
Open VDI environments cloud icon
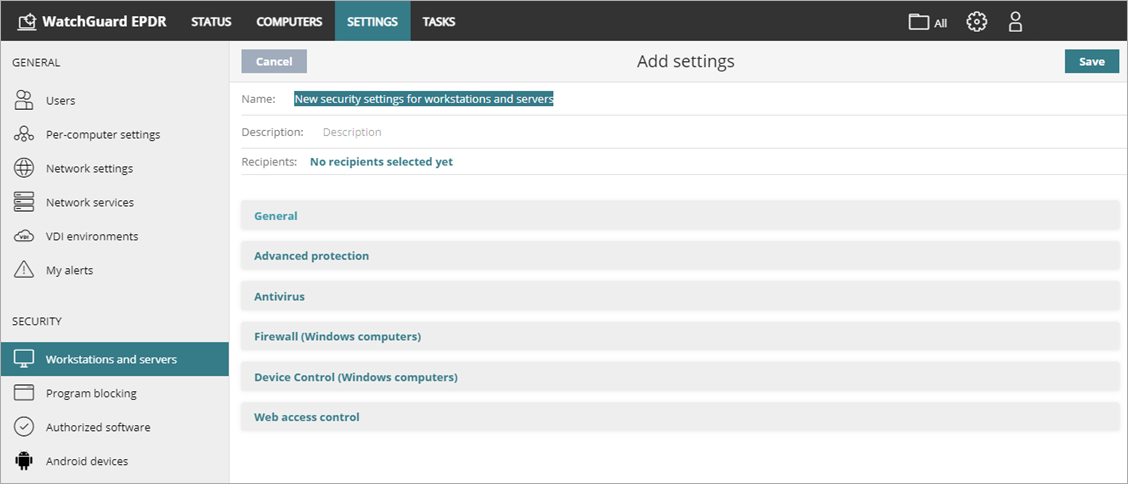tap(25, 236)
